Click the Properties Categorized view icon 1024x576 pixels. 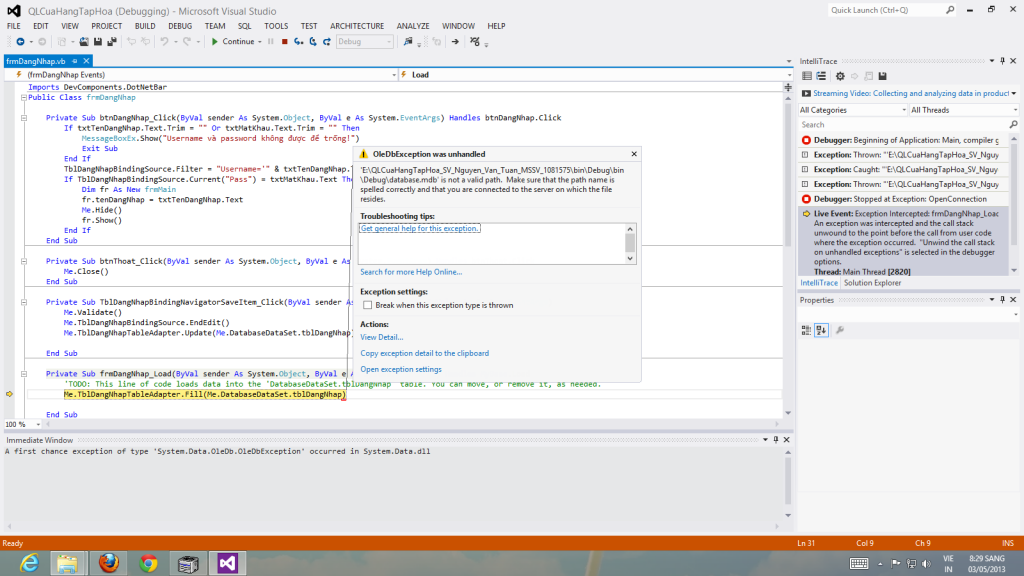pos(807,330)
